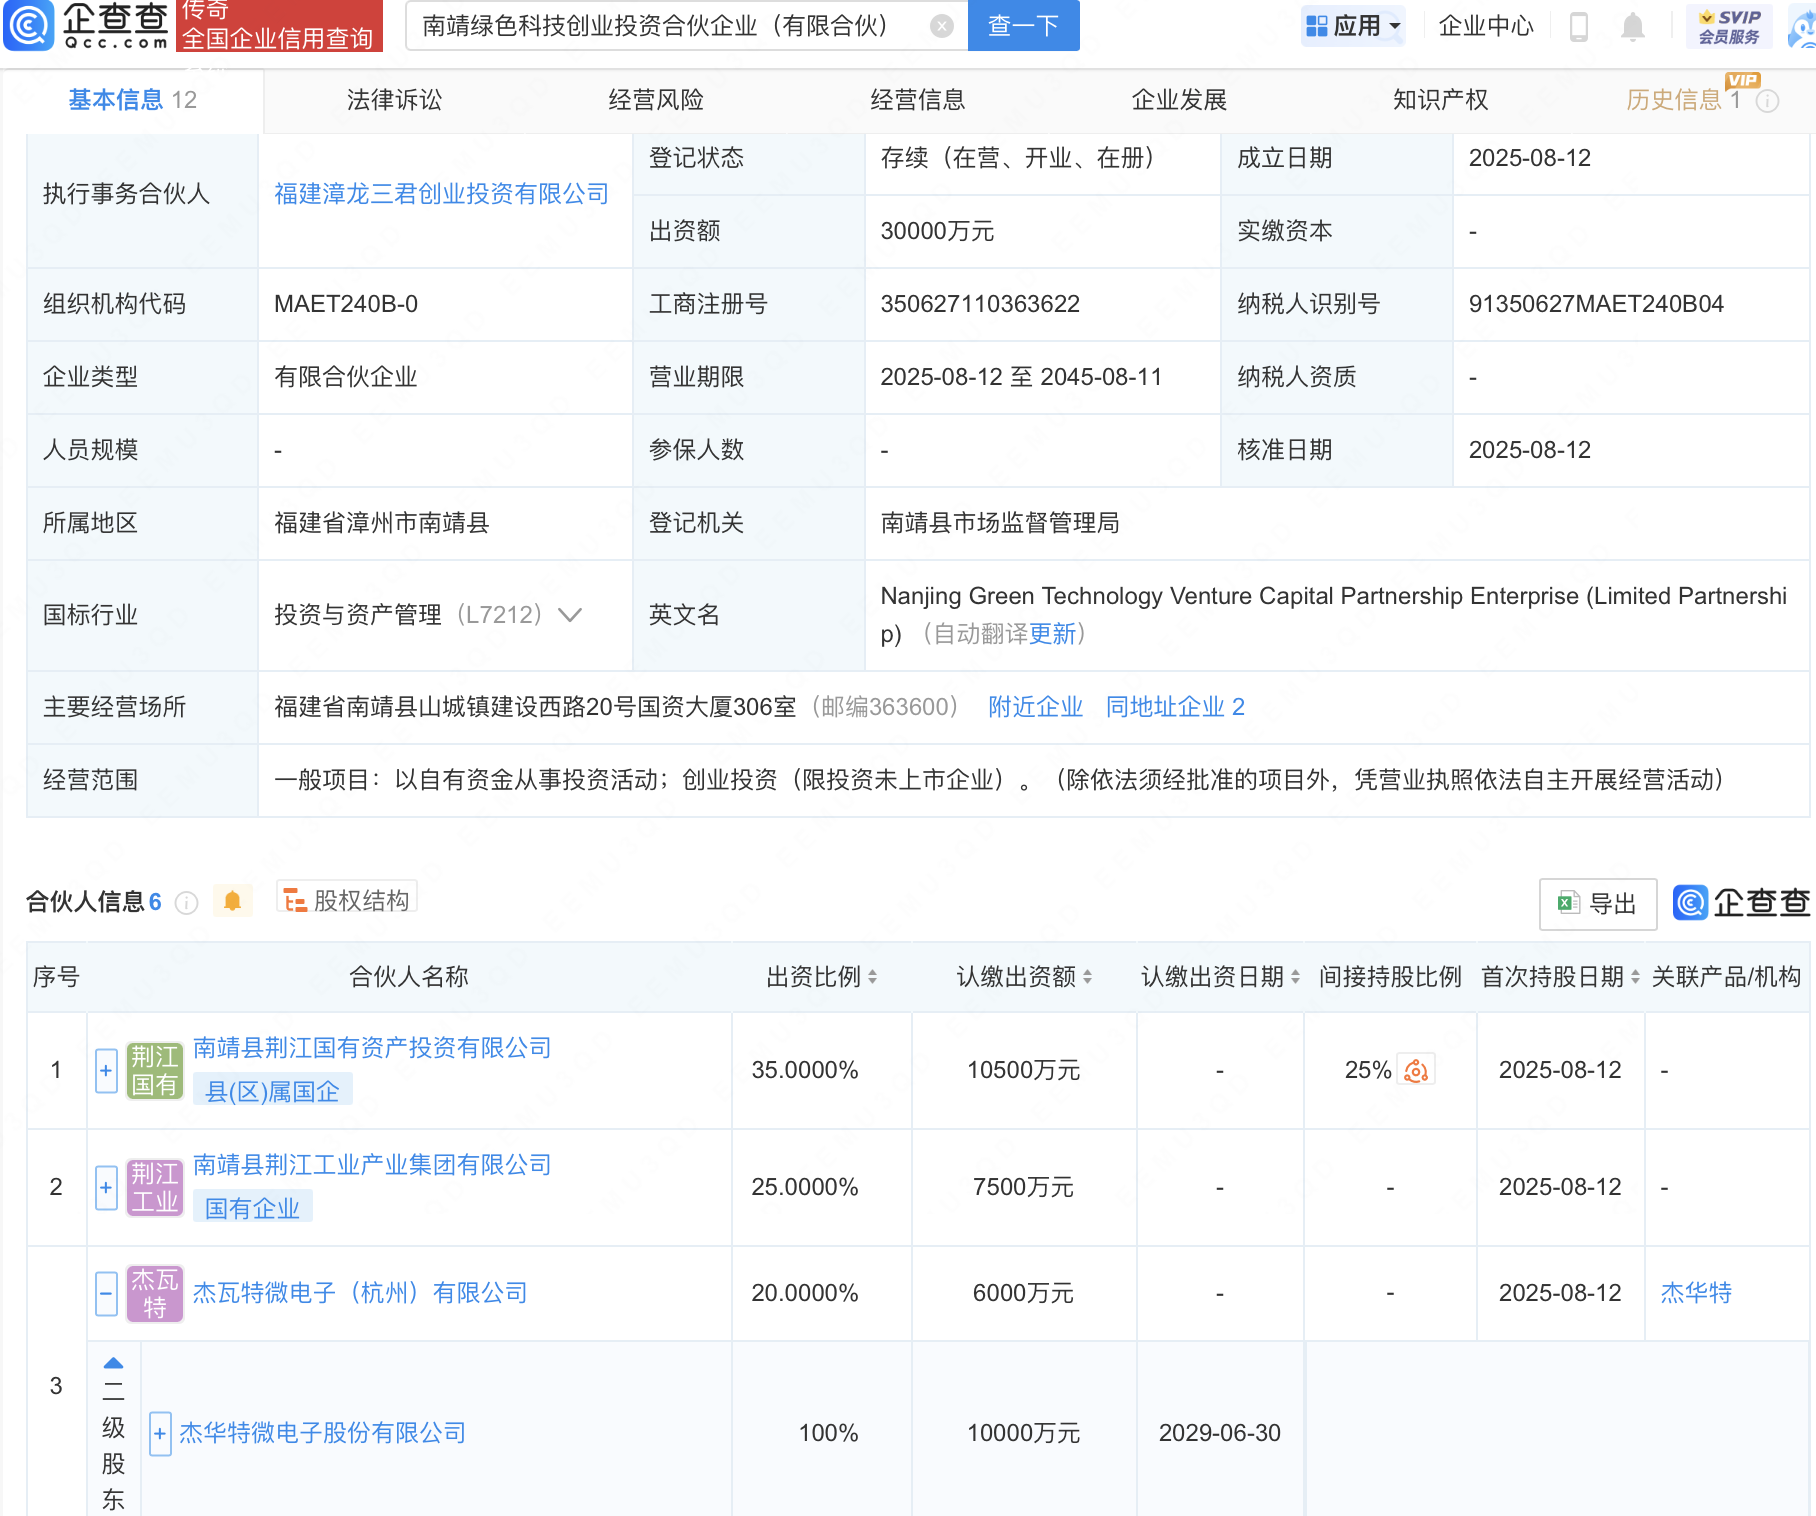
Task: Click the 登记机关 value 南靖县市场监督管理局
Action: (x=1000, y=523)
